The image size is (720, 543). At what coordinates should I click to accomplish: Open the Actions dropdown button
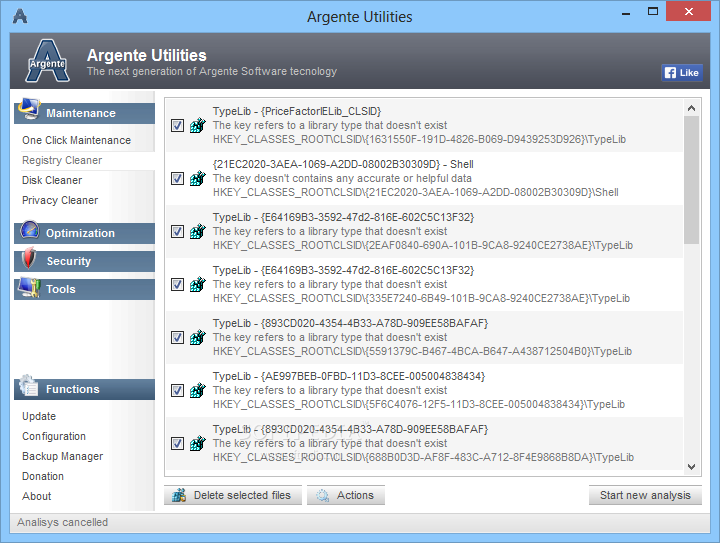click(x=346, y=495)
